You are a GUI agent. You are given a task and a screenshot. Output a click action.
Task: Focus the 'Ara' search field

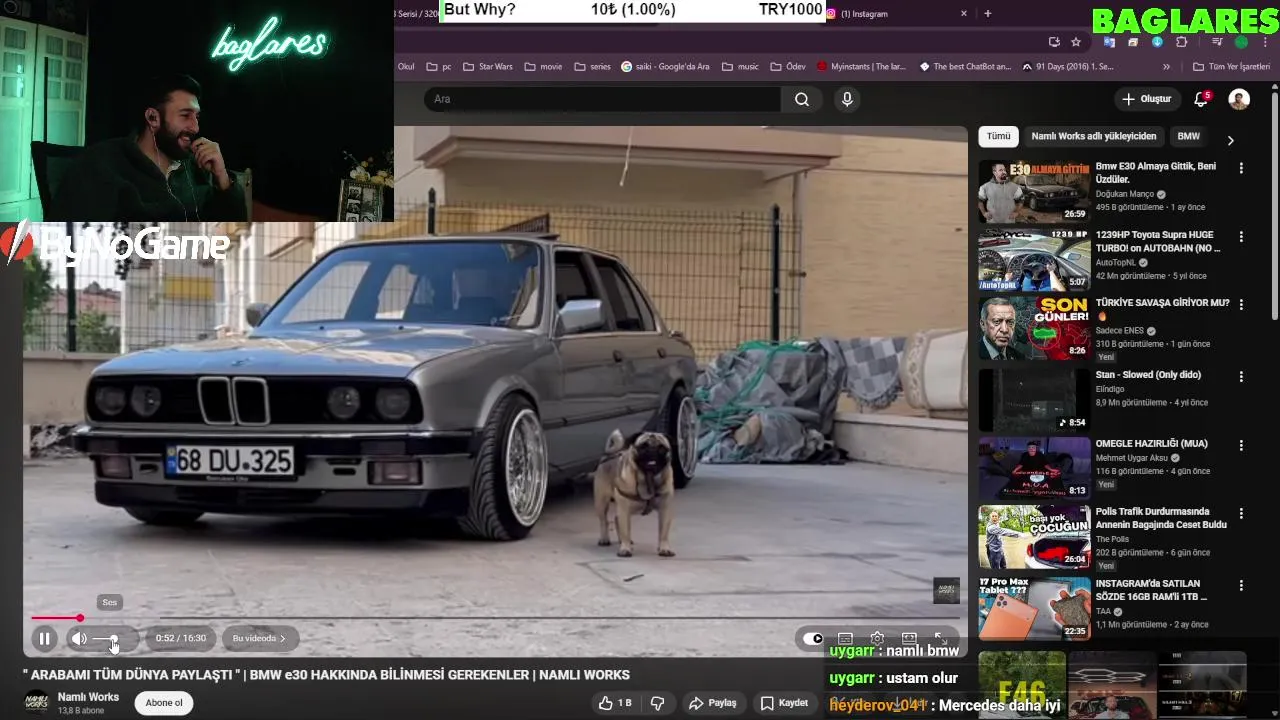tap(603, 99)
